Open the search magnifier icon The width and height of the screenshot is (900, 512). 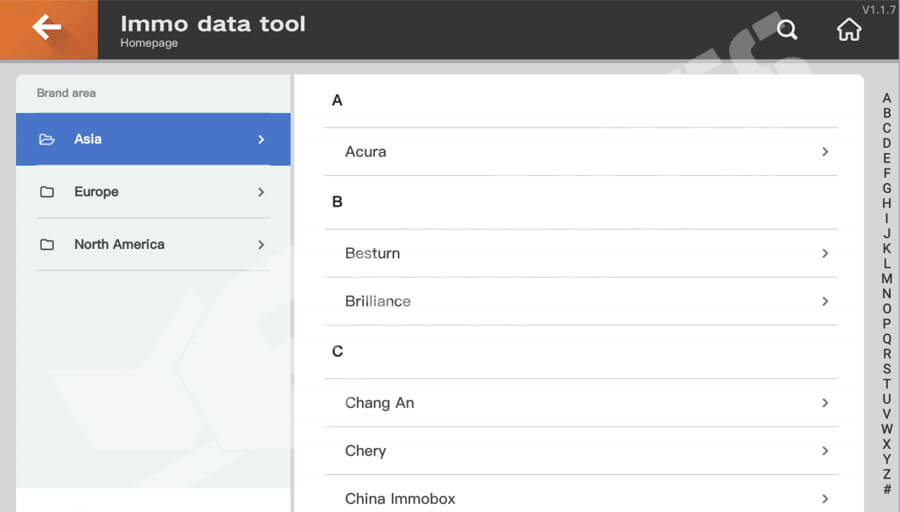pyautogui.click(x=787, y=30)
